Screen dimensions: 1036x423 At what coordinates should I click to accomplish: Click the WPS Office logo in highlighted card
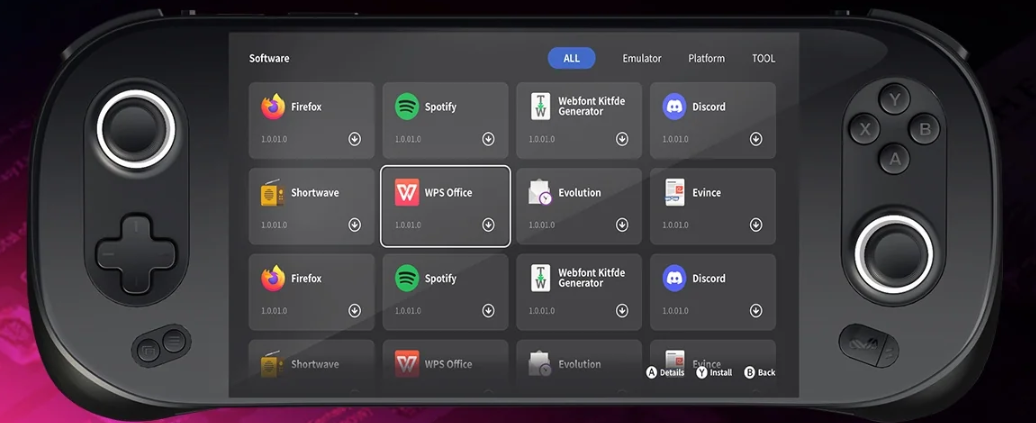click(x=407, y=192)
